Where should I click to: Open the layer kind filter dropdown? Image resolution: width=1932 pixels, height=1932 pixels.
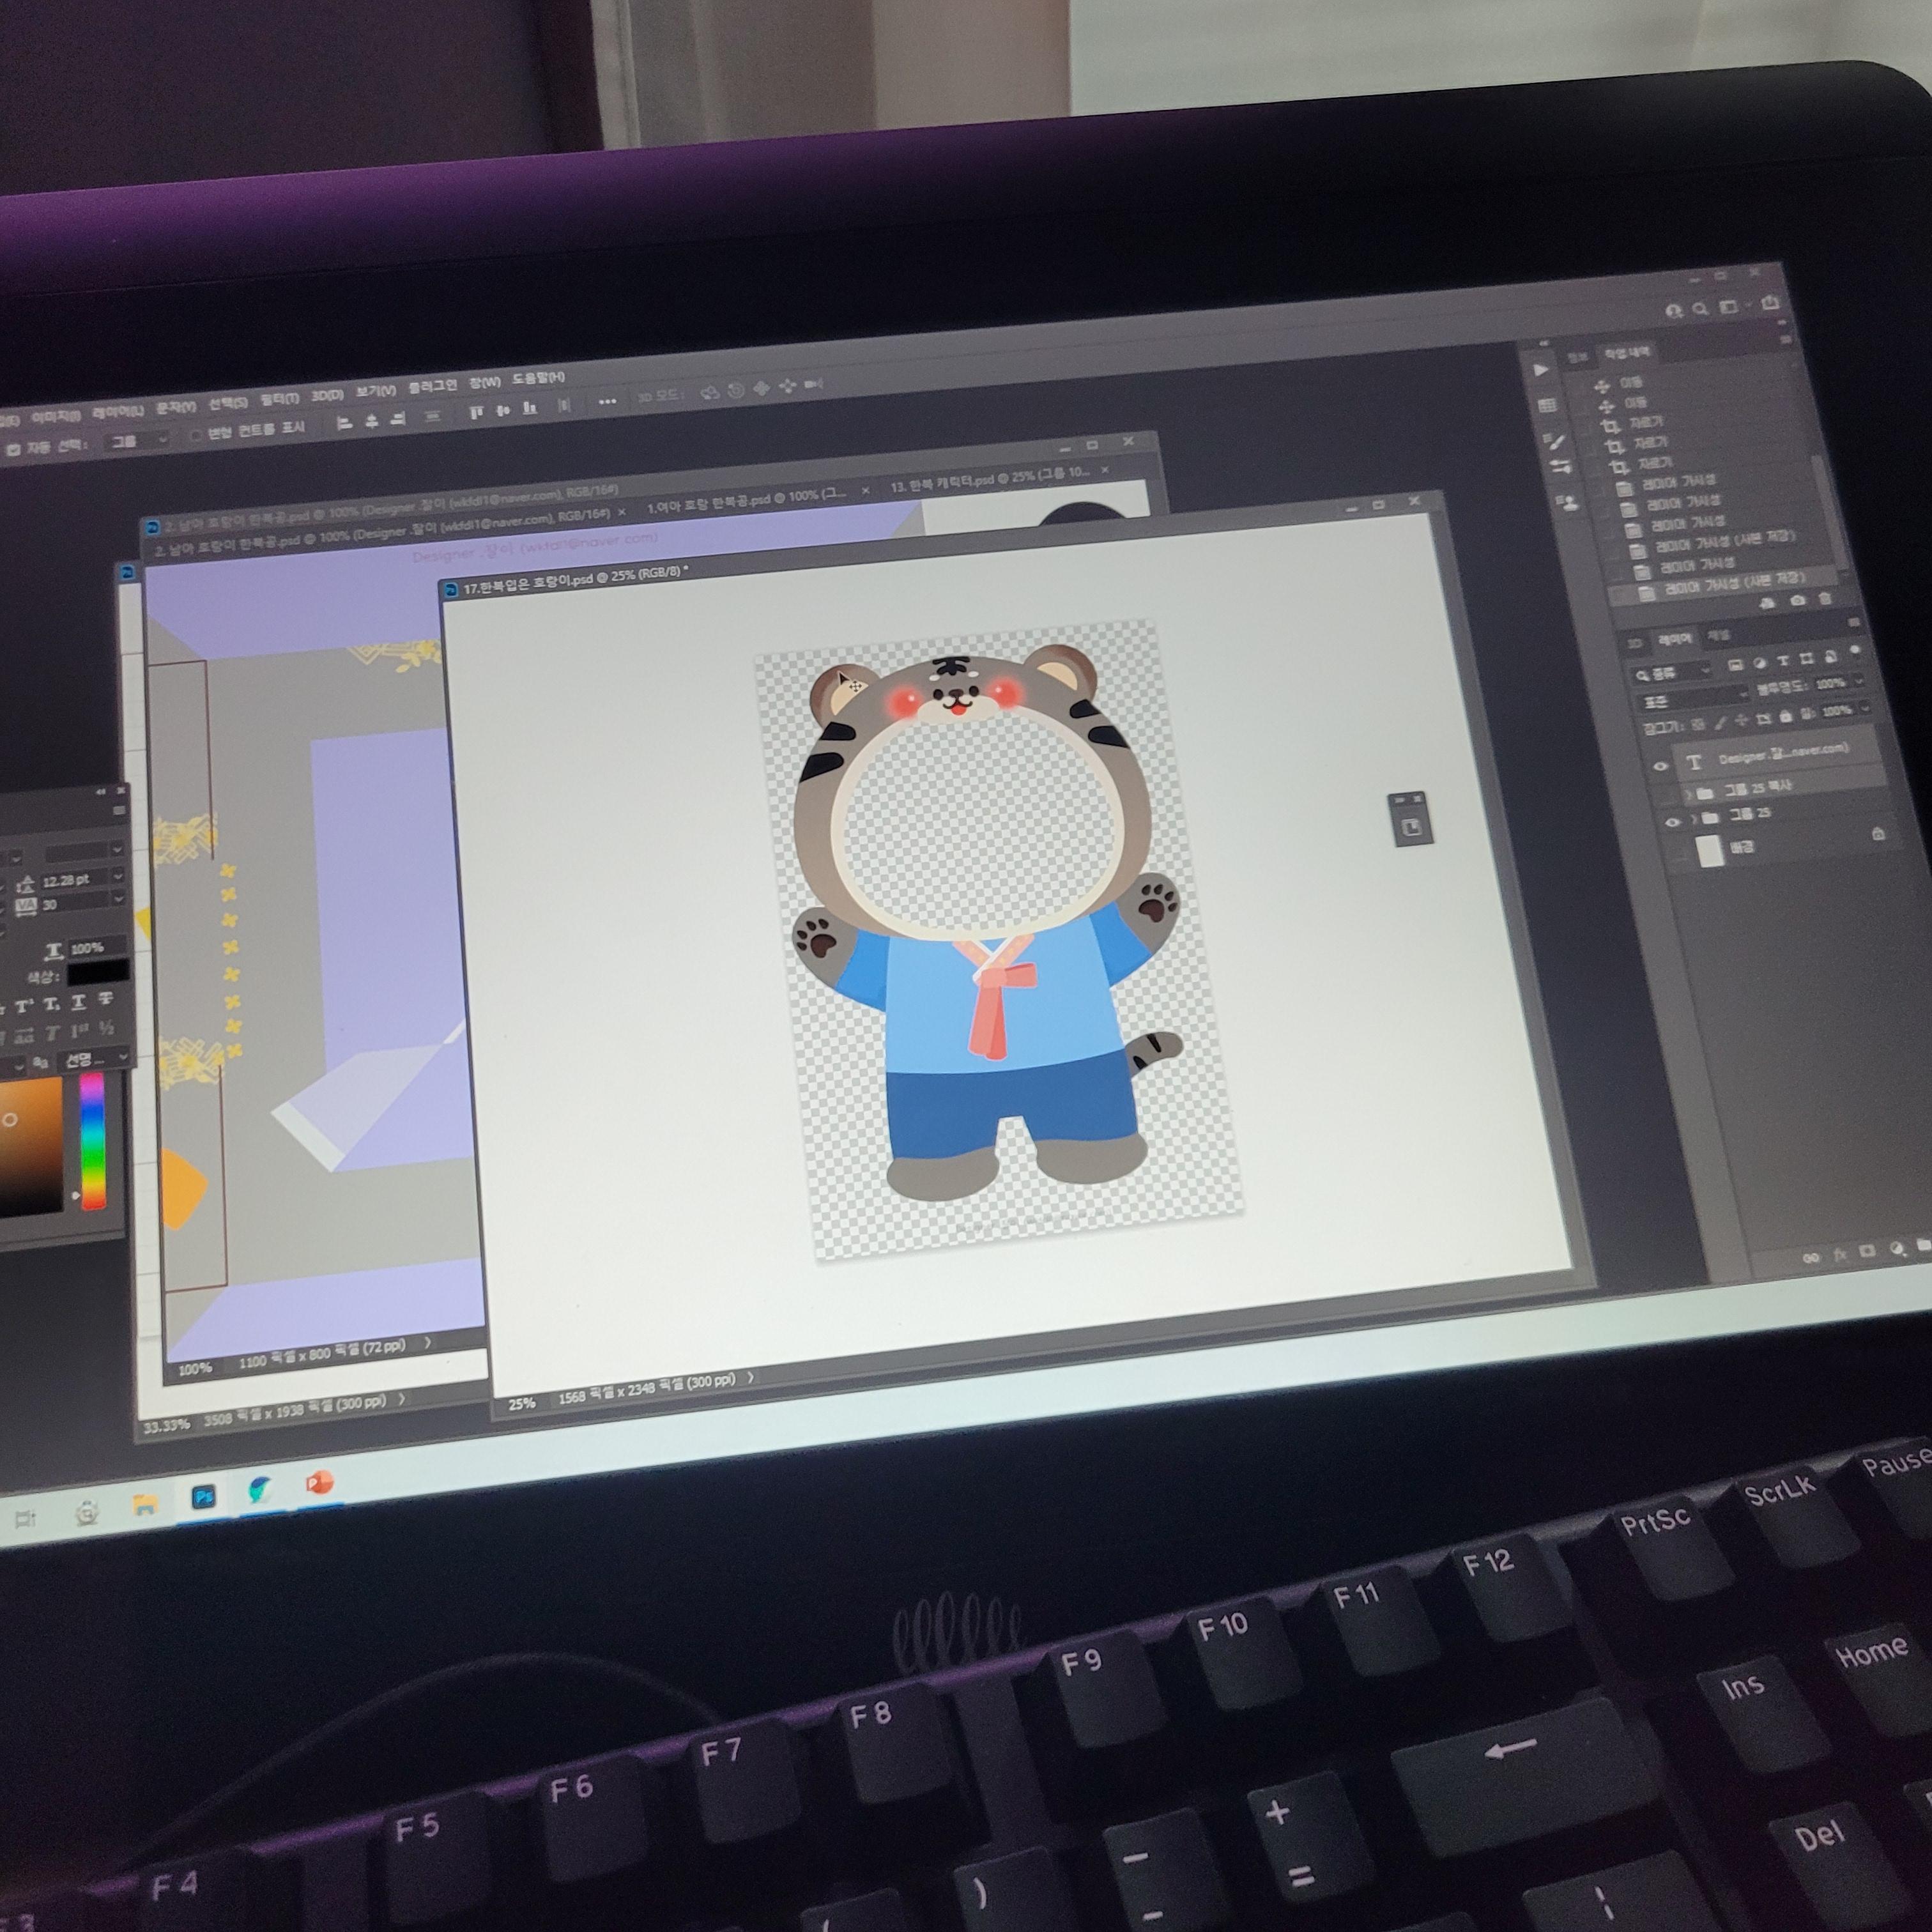coord(1671,674)
